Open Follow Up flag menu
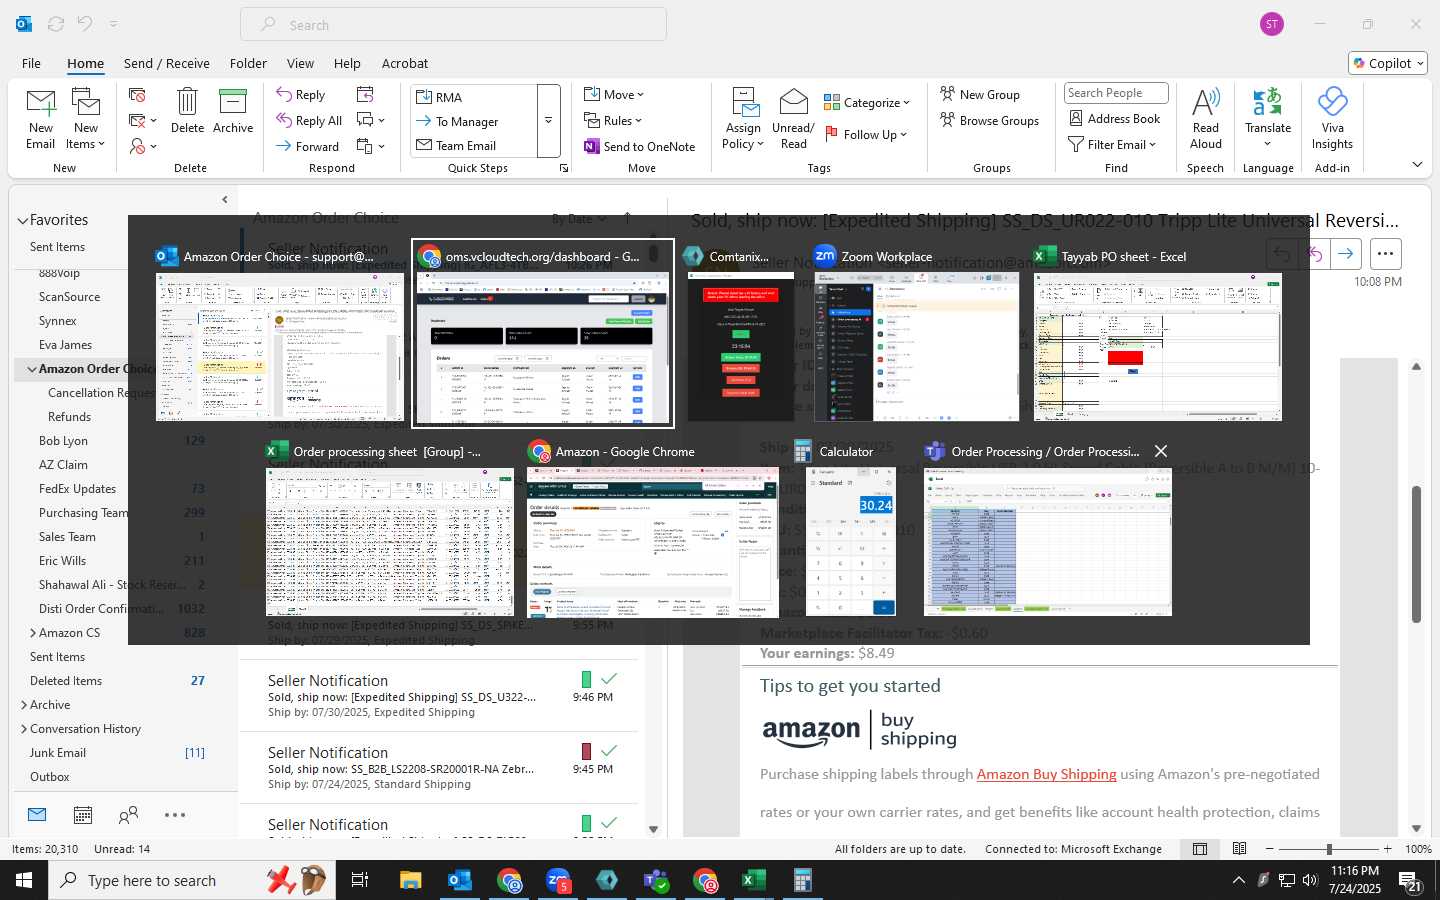Viewport: 1440px width, 900px height. coord(866,134)
